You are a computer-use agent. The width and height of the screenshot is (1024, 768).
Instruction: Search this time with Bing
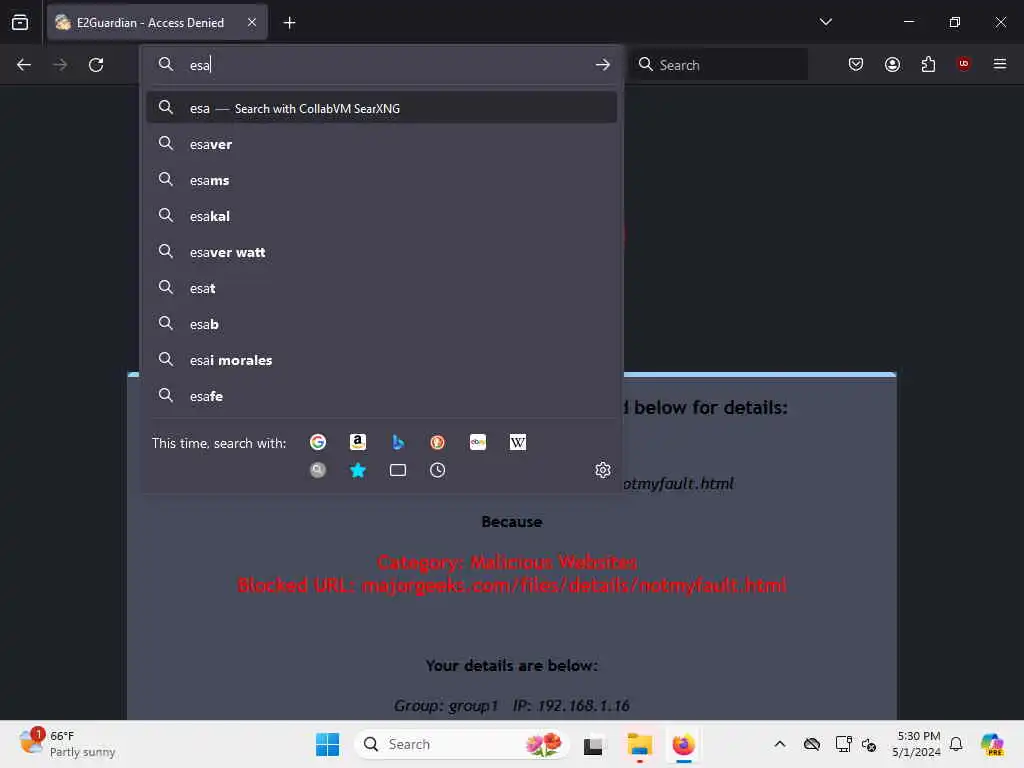click(398, 442)
